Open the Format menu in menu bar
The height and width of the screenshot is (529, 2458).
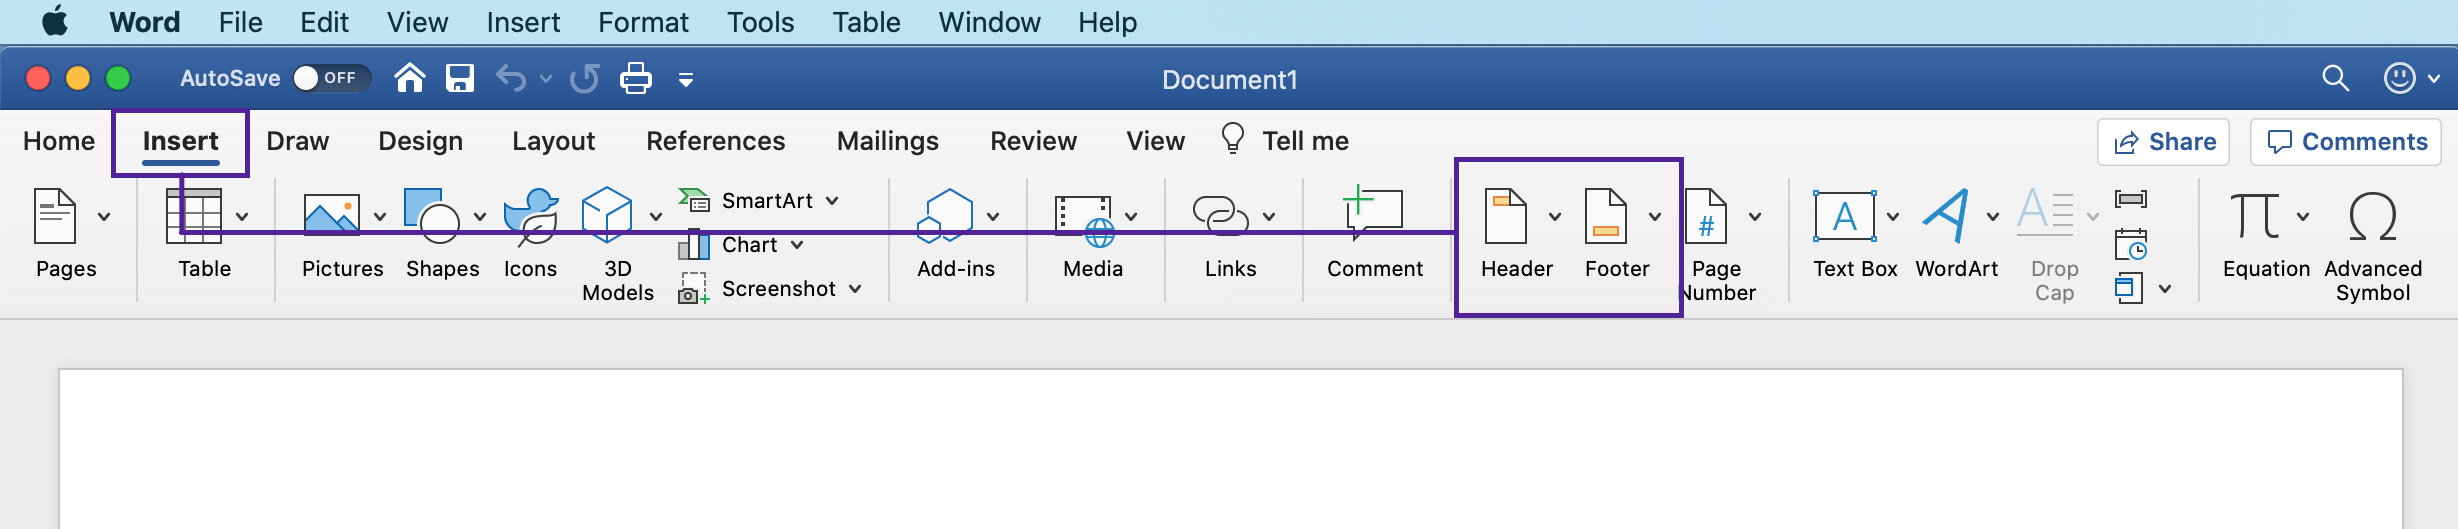[643, 22]
